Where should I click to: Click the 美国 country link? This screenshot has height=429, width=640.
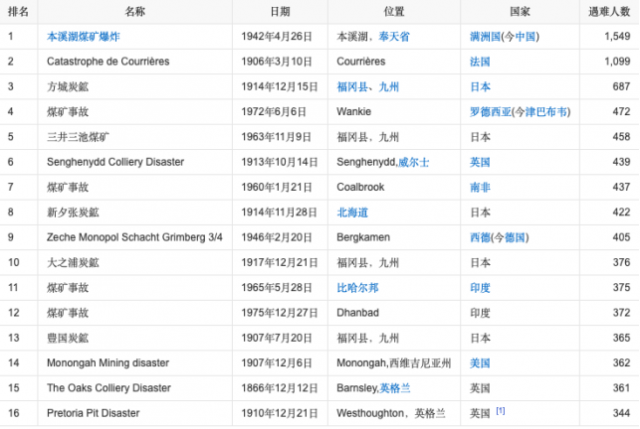(x=480, y=363)
